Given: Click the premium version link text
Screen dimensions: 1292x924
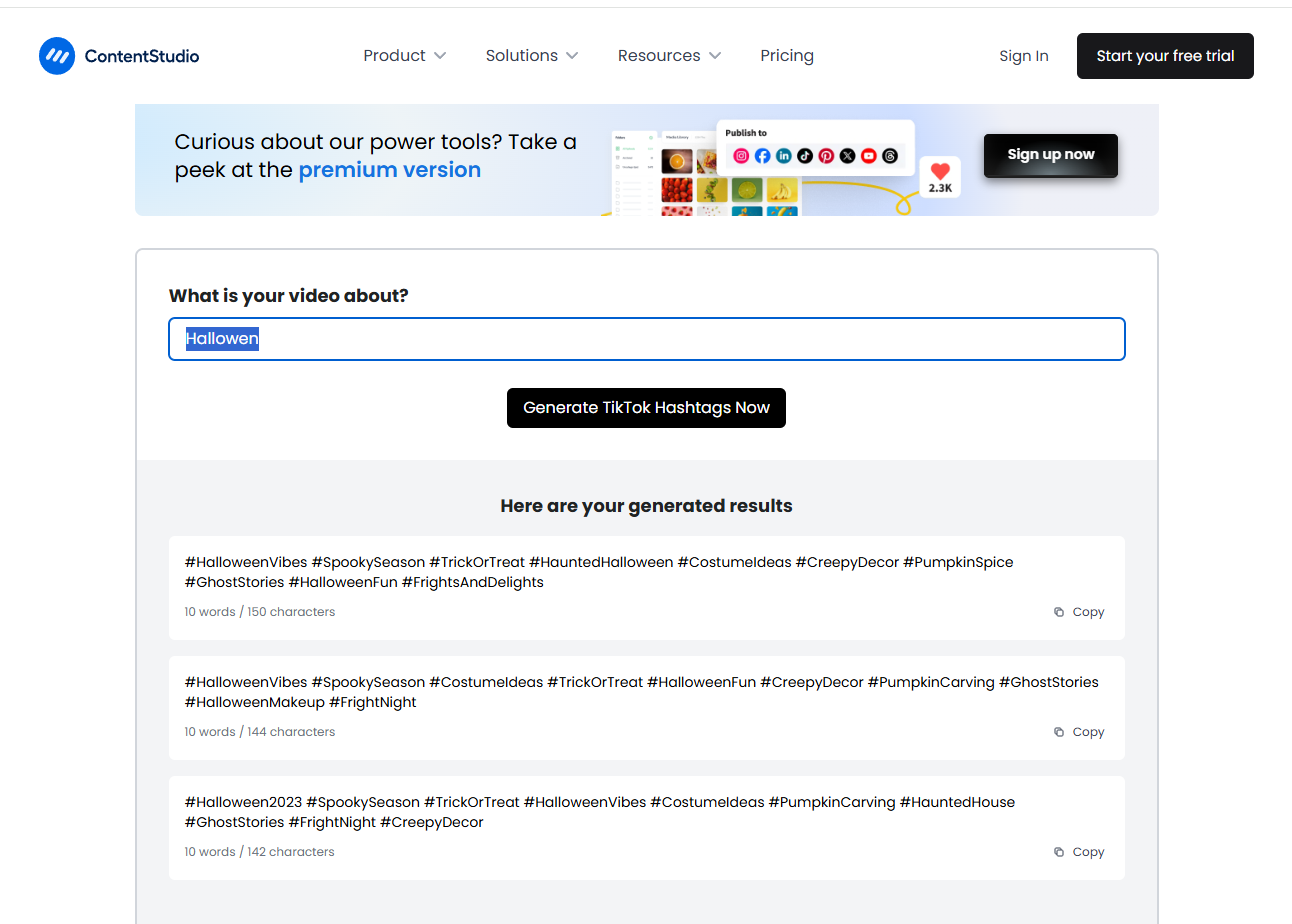Looking at the screenshot, I should pos(390,170).
